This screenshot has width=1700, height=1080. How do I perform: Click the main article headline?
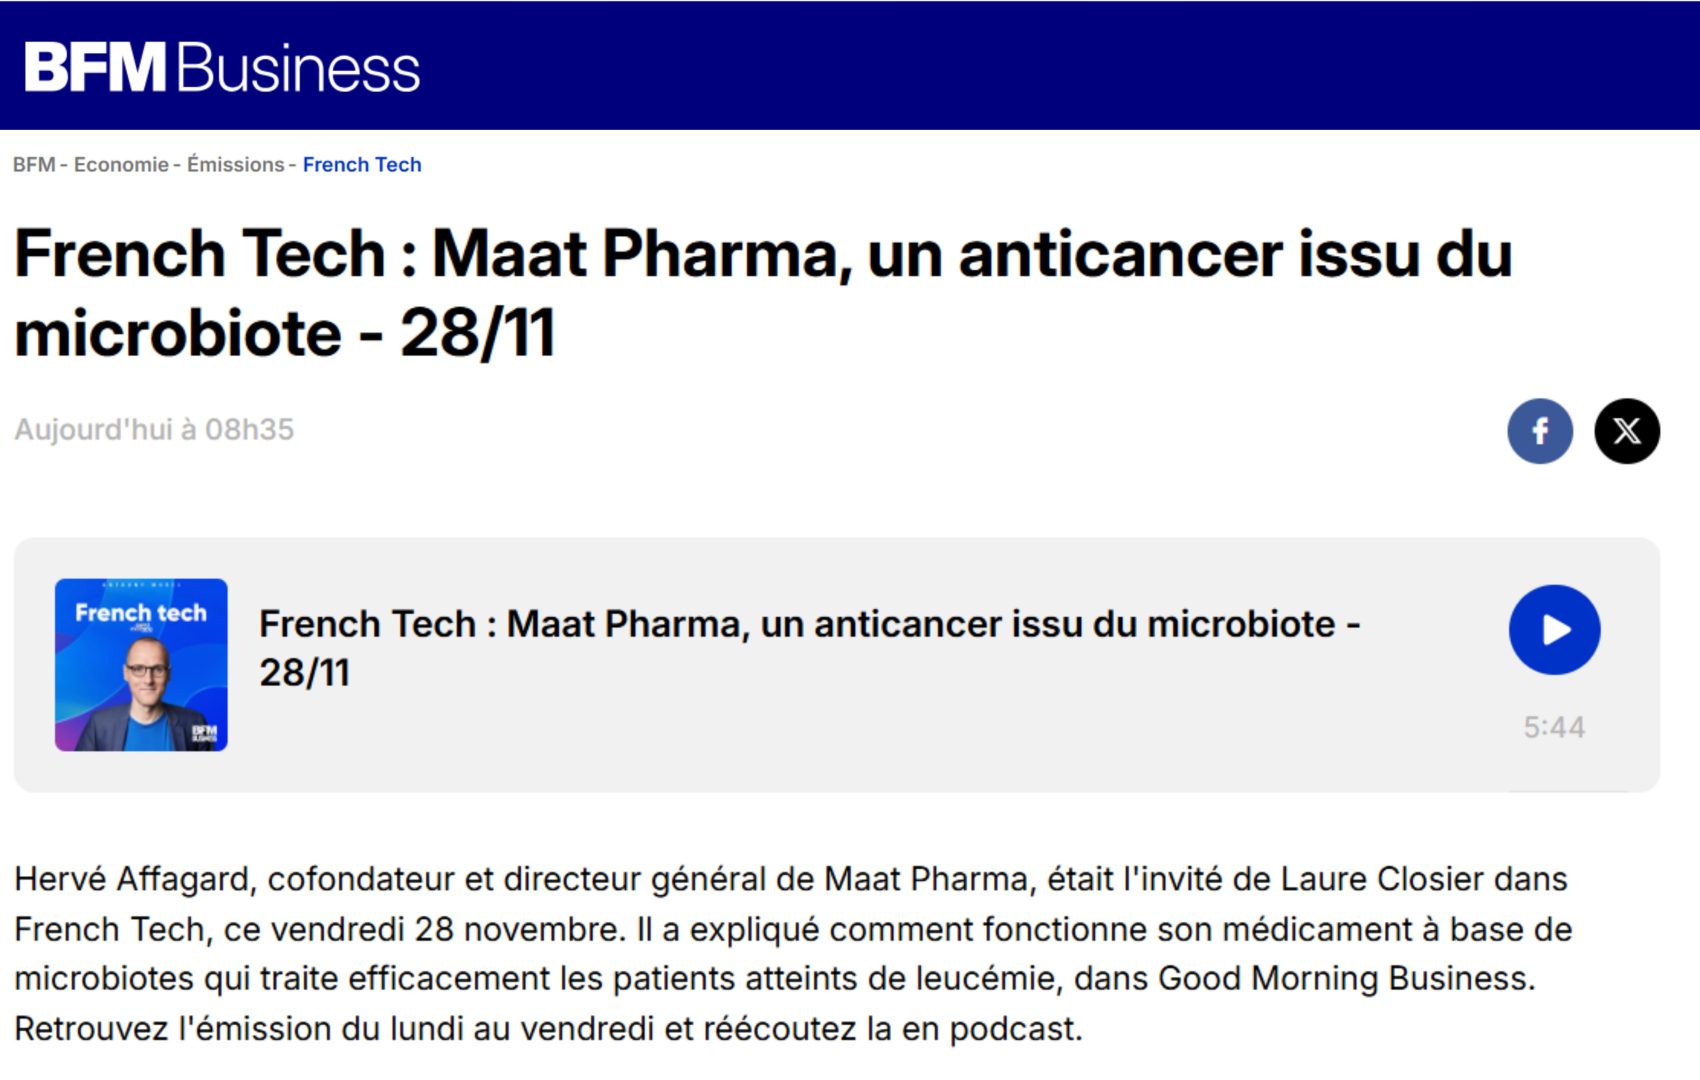click(x=762, y=292)
